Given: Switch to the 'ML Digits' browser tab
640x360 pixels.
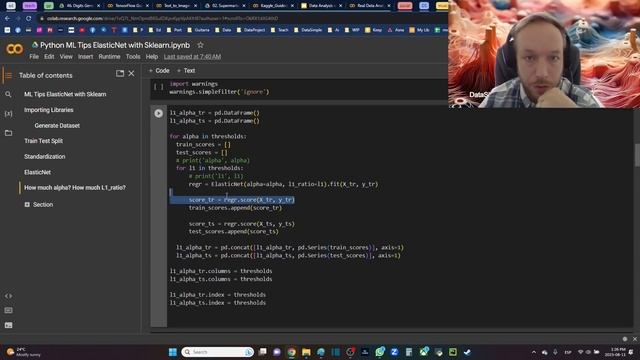Looking at the screenshot, I should 79,6.
